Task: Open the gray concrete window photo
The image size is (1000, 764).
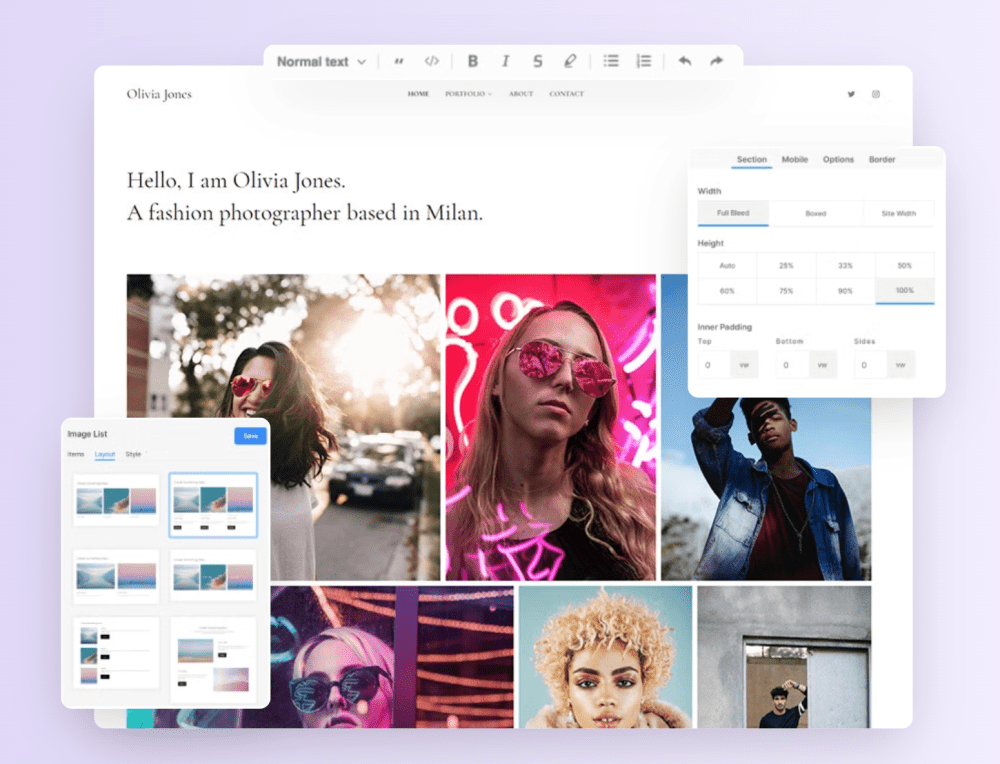Action: (784, 657)
